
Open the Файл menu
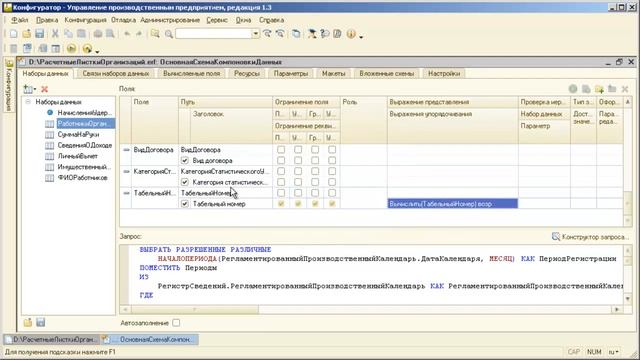click(x=20, y=20)
